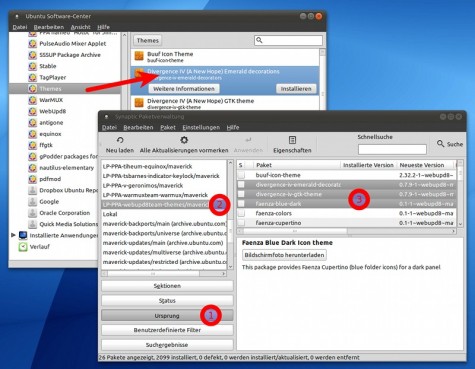Open Datei menu in Software-Center

[x=20, y=27]
